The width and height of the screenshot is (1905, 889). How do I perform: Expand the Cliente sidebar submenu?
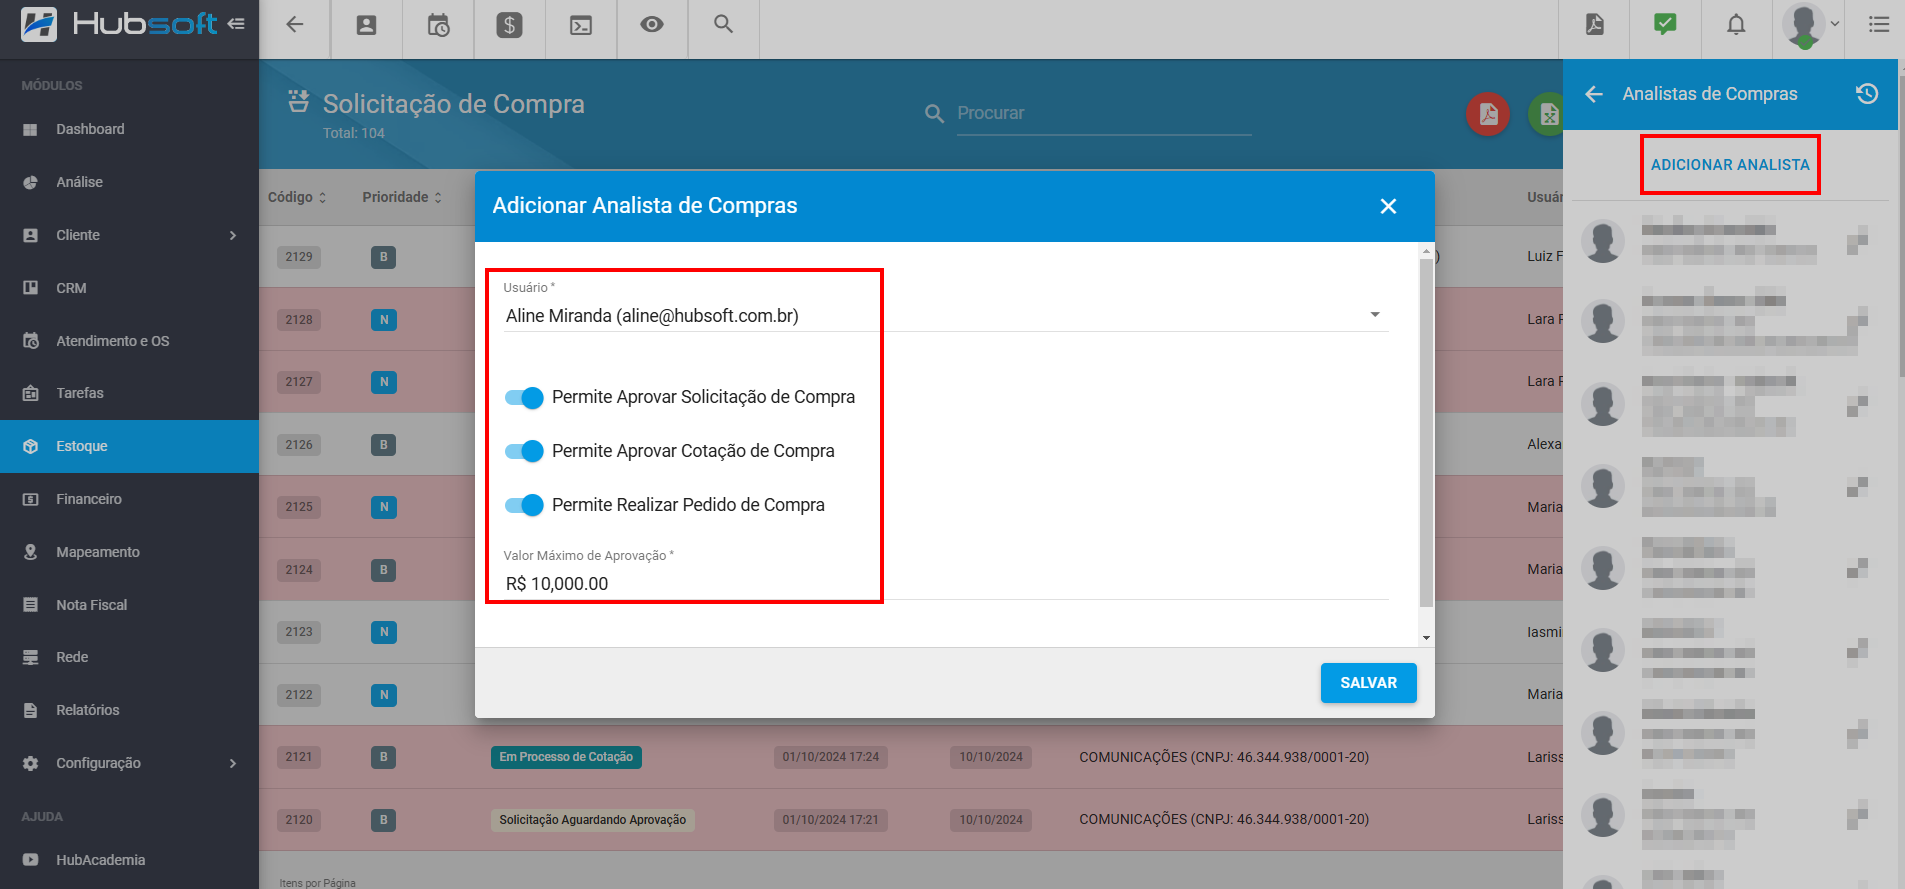pos(233,235)
